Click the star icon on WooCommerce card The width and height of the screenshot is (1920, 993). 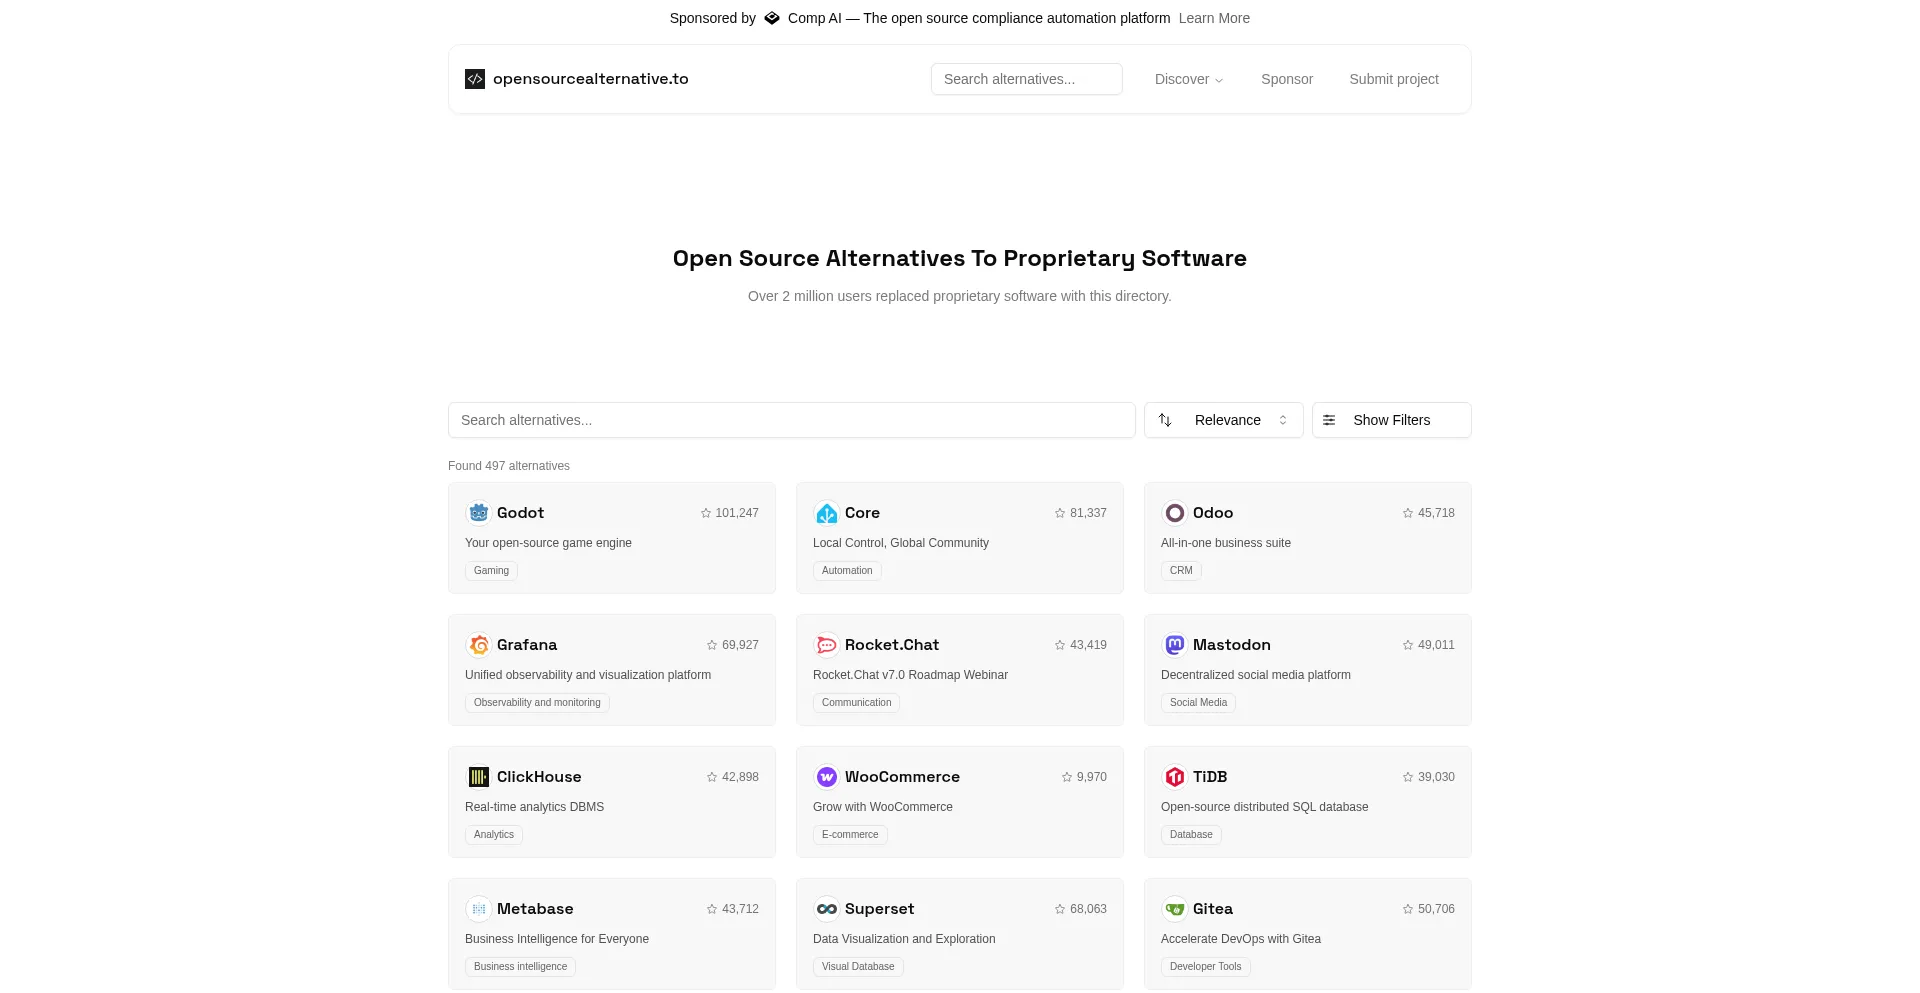click(1067, 777)
